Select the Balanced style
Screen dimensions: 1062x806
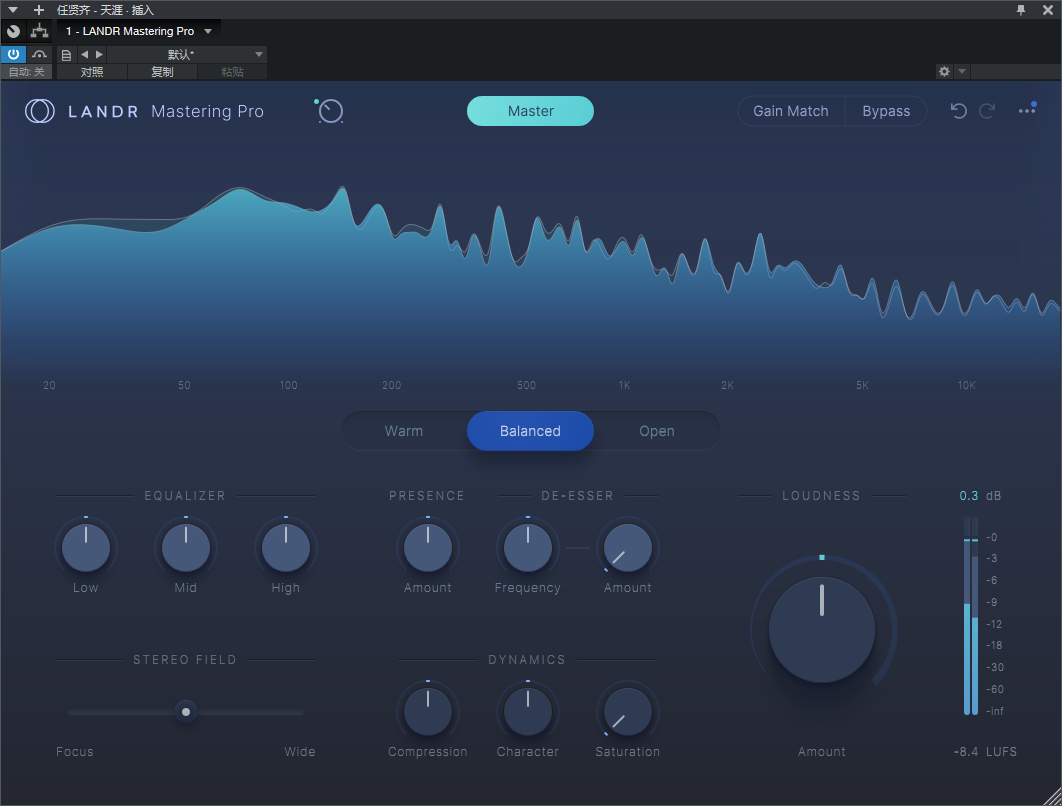click(x=530, y=431)
